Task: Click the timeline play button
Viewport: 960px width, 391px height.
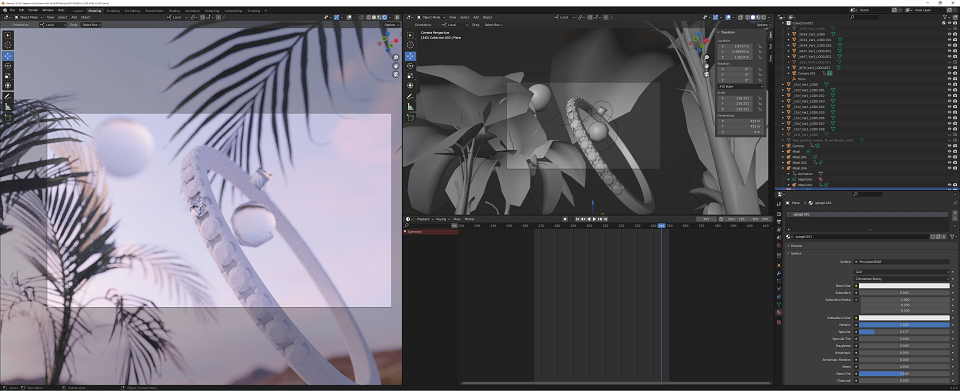Action: tap(594, 218)
